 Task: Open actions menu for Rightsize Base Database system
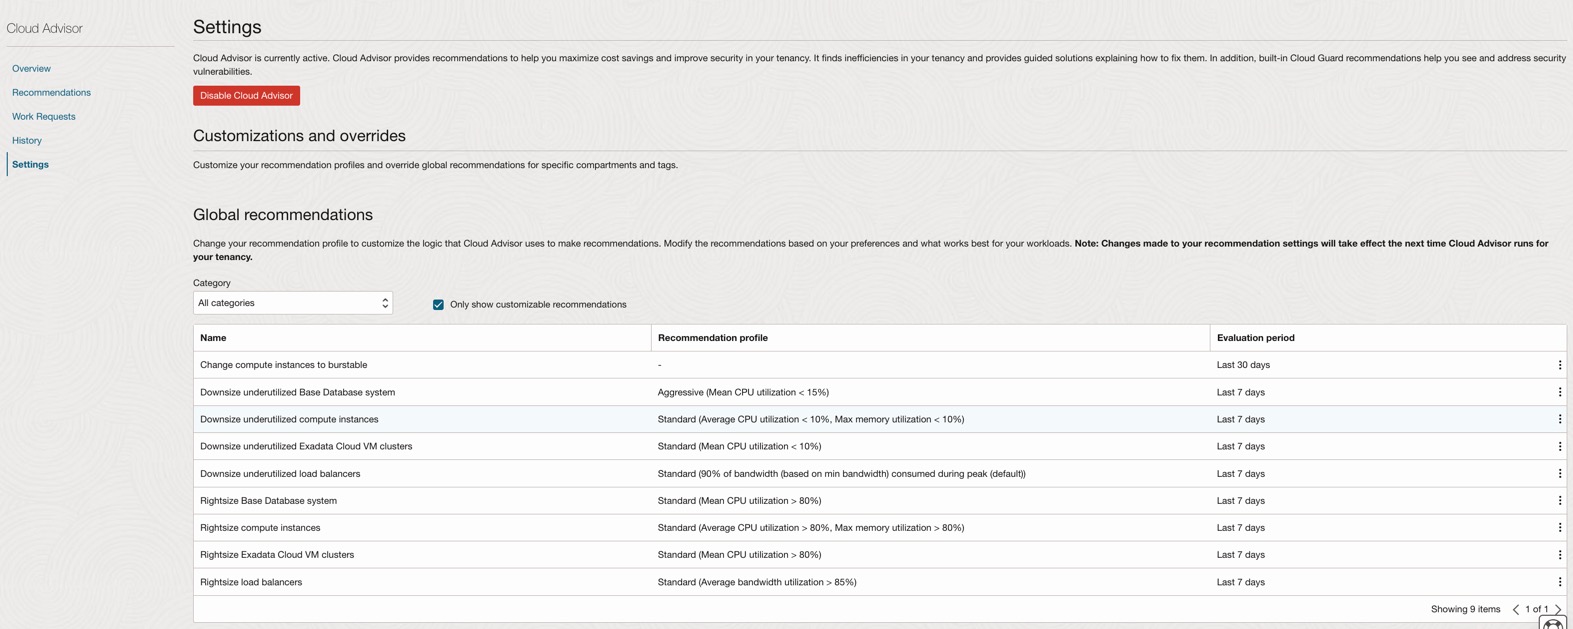point(1559,500)
